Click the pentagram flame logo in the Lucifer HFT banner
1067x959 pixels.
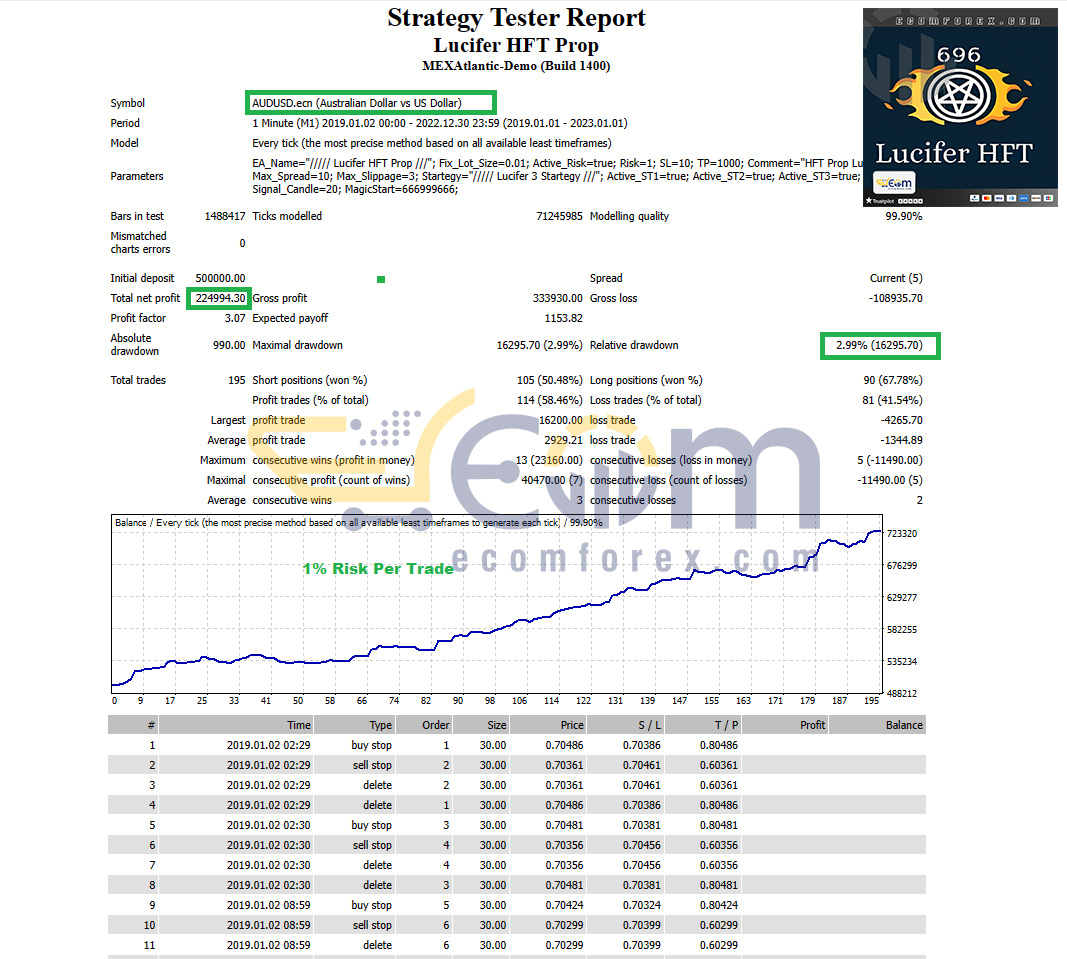tap(957, 96)
